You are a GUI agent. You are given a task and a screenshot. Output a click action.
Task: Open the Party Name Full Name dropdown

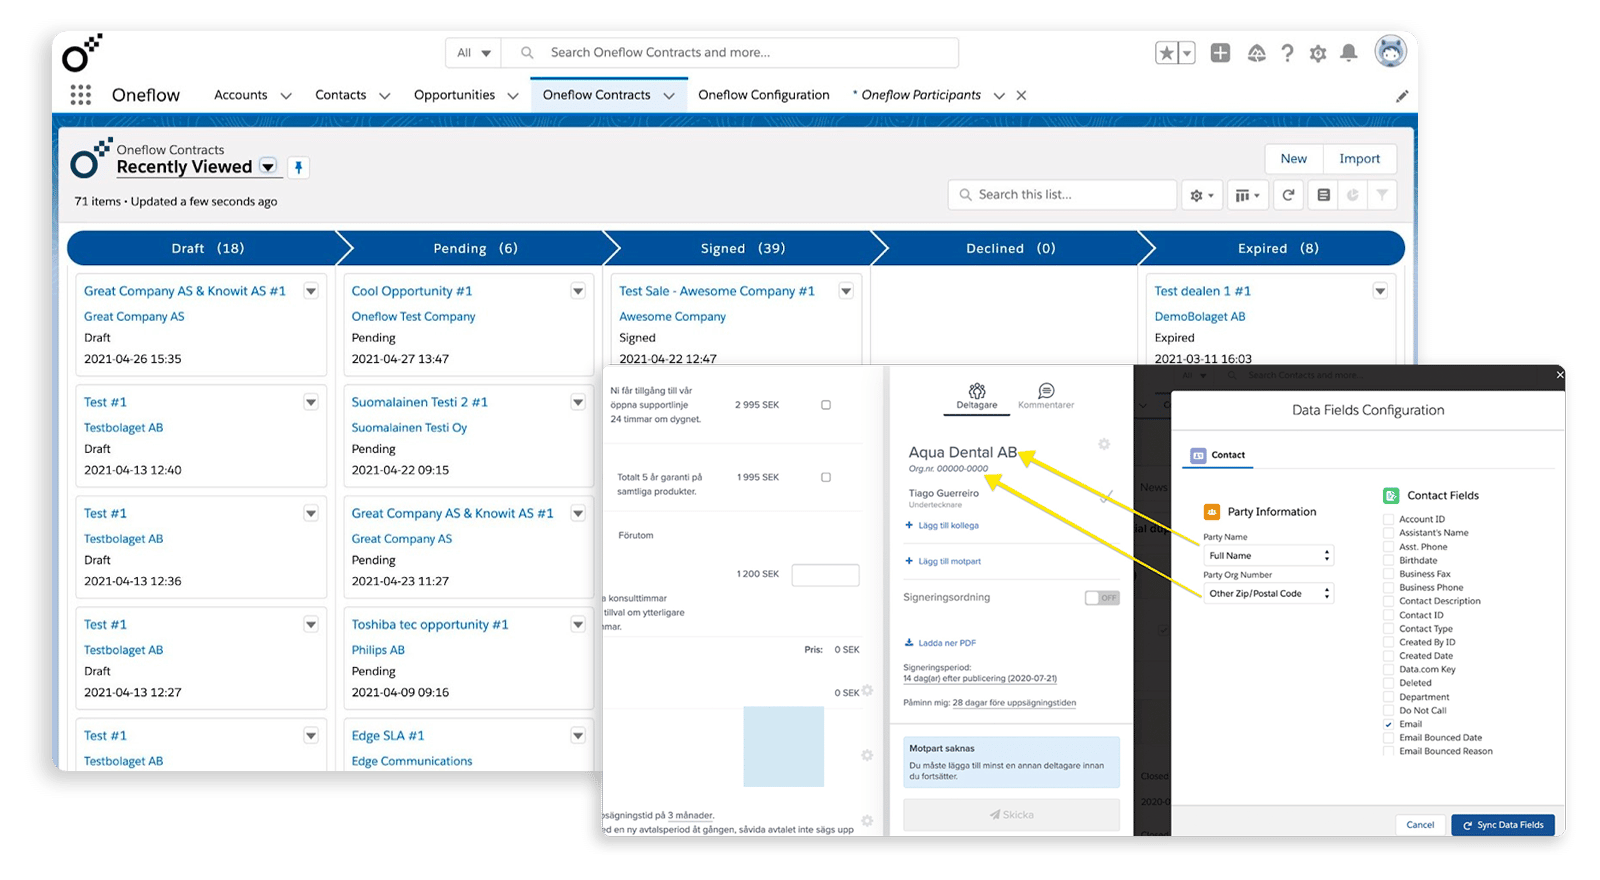coord(1268,556)
